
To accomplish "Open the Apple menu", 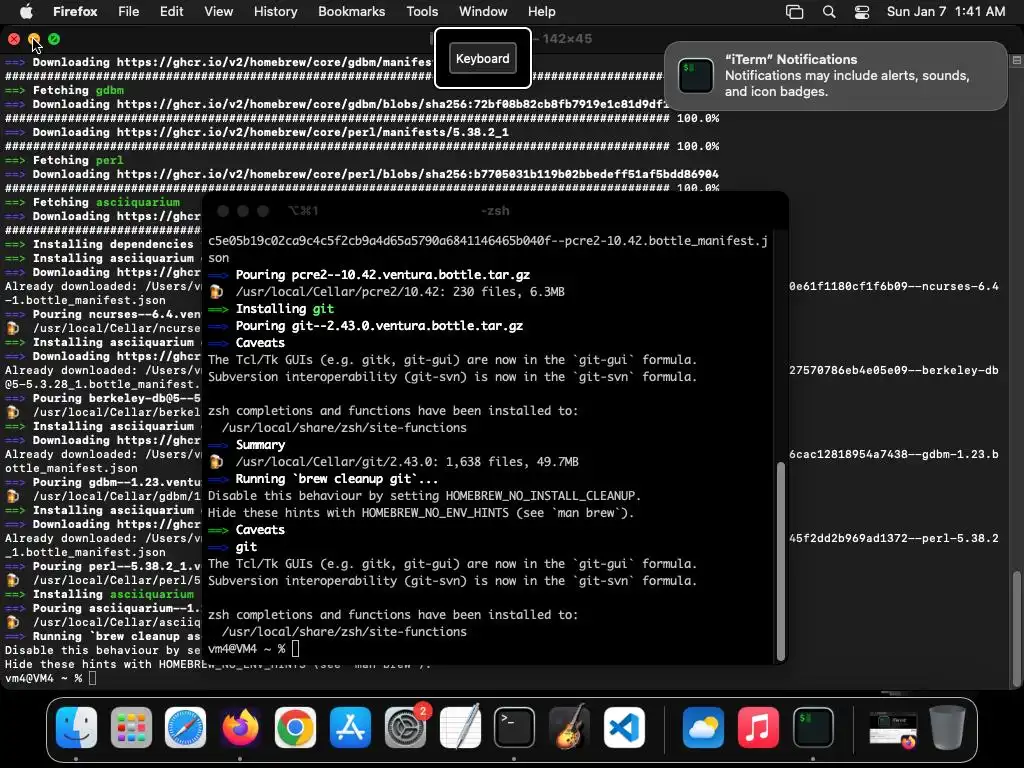I will point(26,11).
